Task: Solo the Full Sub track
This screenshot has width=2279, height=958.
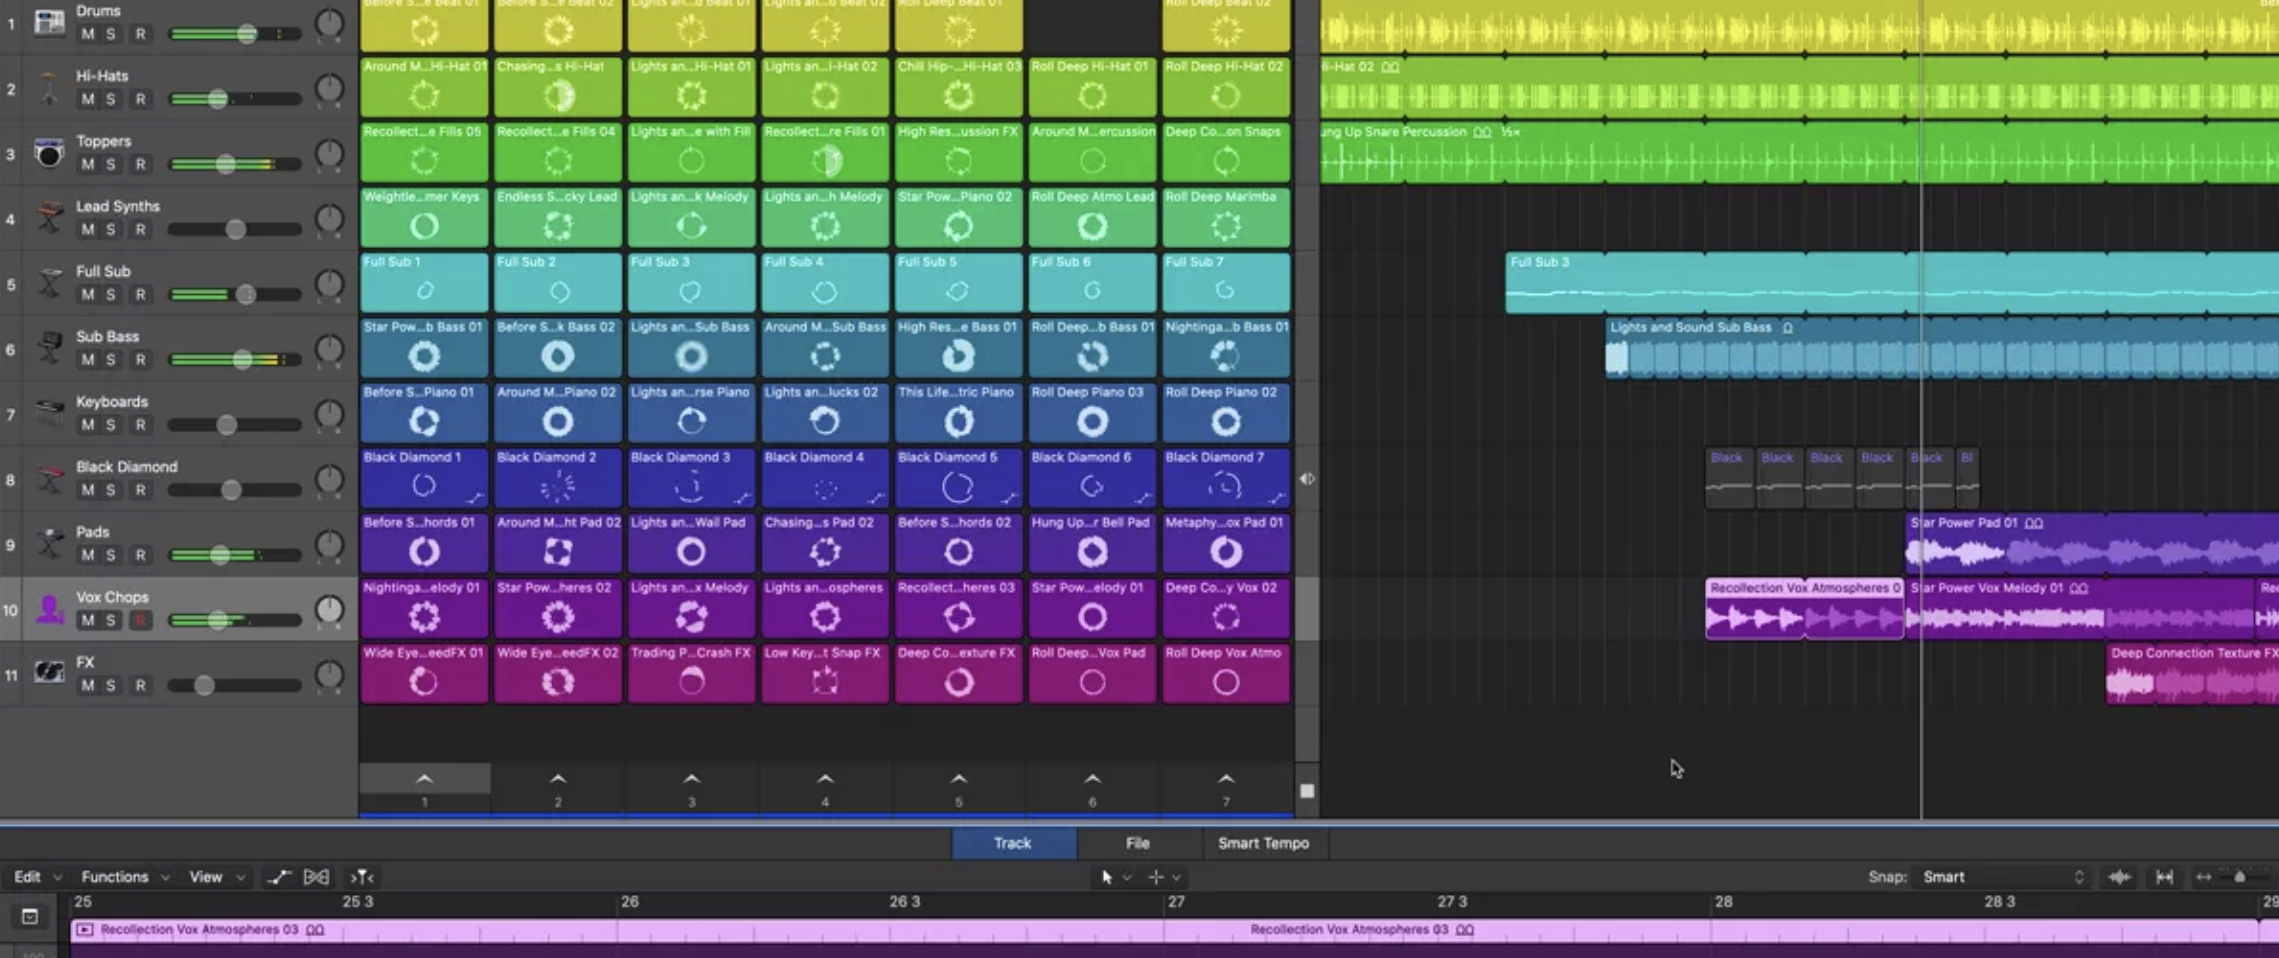Action: pos(111,294)
